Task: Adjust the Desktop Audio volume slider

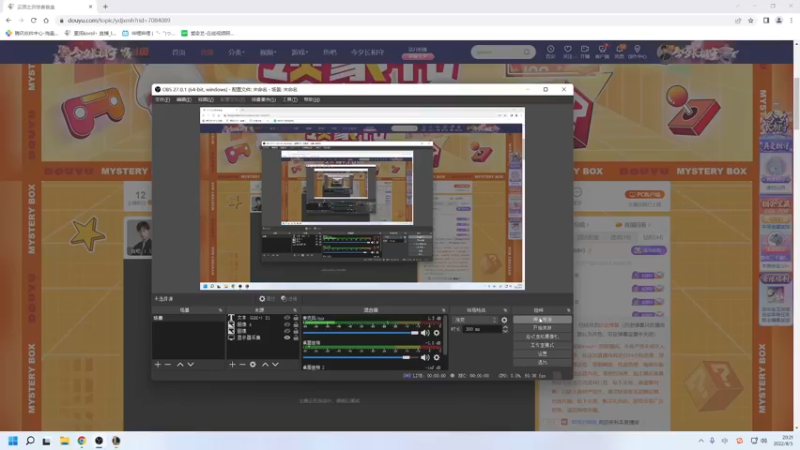Action: click(x=361, y=358)
